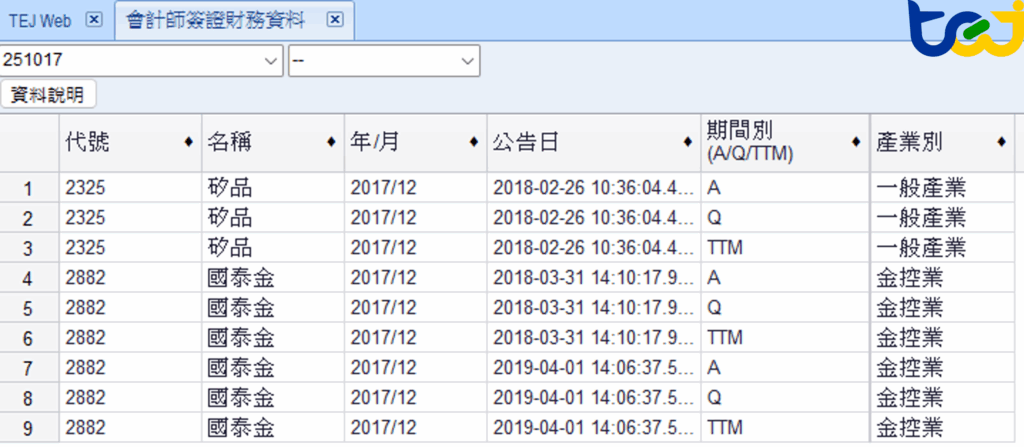Click sort icon on 期間別 column
Image resolution: width=1024 pixels, height=447 pixels.
(855, 143)
